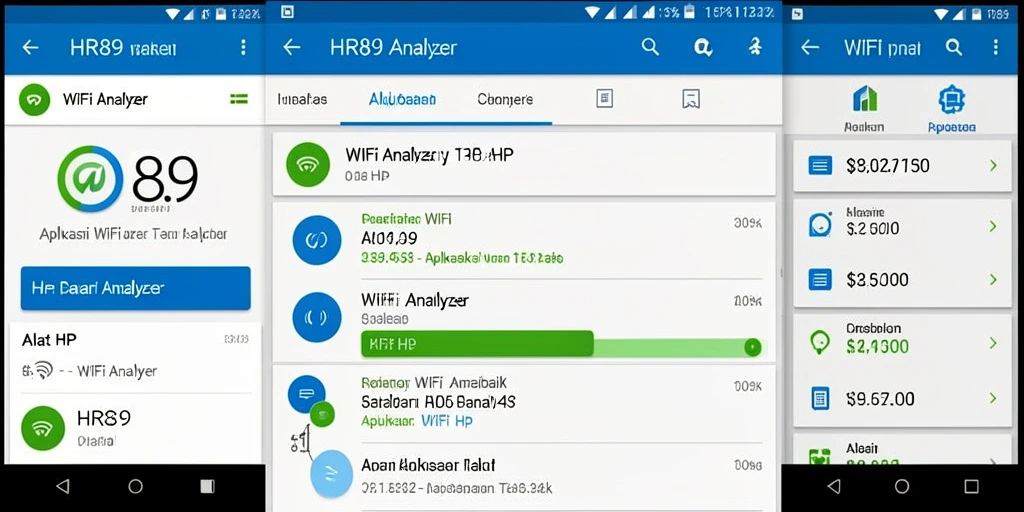This screenshot has height=512, width=1024.
Task: Go back from the WiFi right screen
Action: 810,47
